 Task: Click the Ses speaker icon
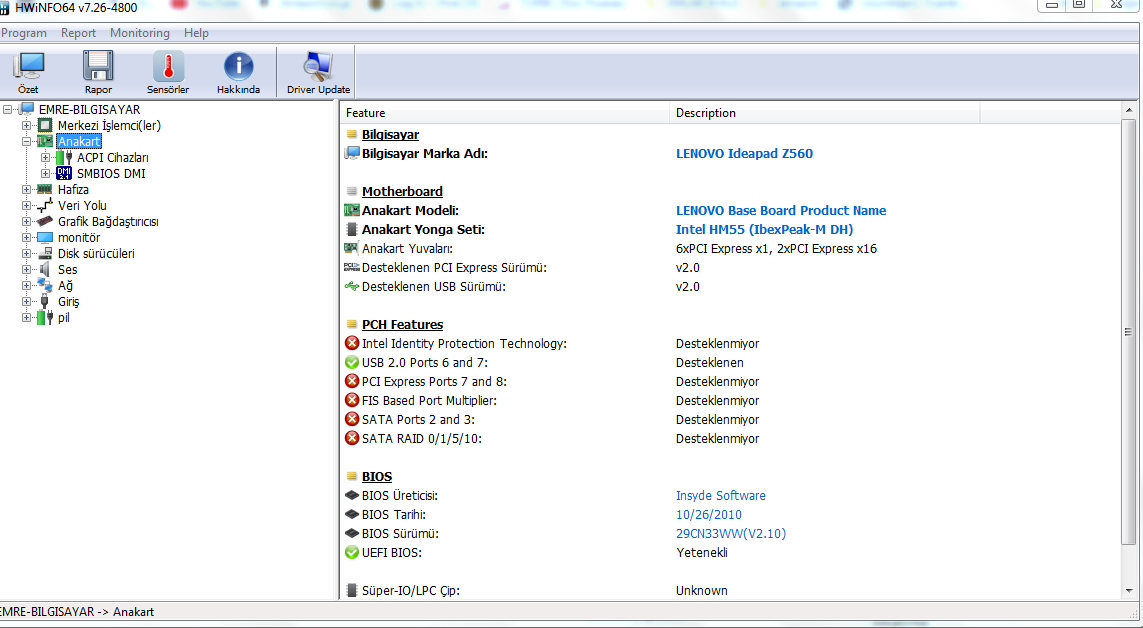(45, 270)
